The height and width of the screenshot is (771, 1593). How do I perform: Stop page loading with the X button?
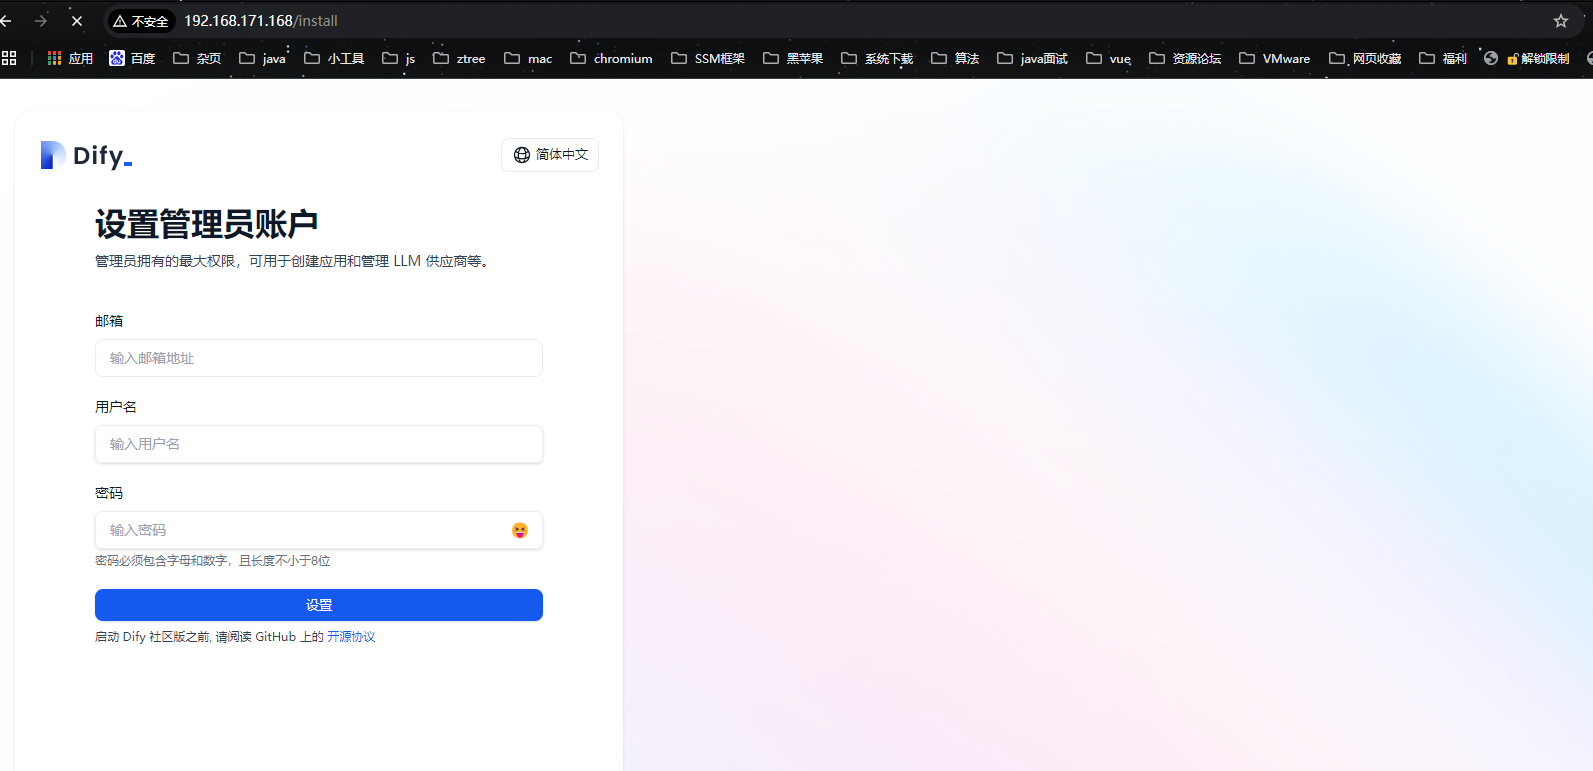pyautogui.click(x=77, y=20)
